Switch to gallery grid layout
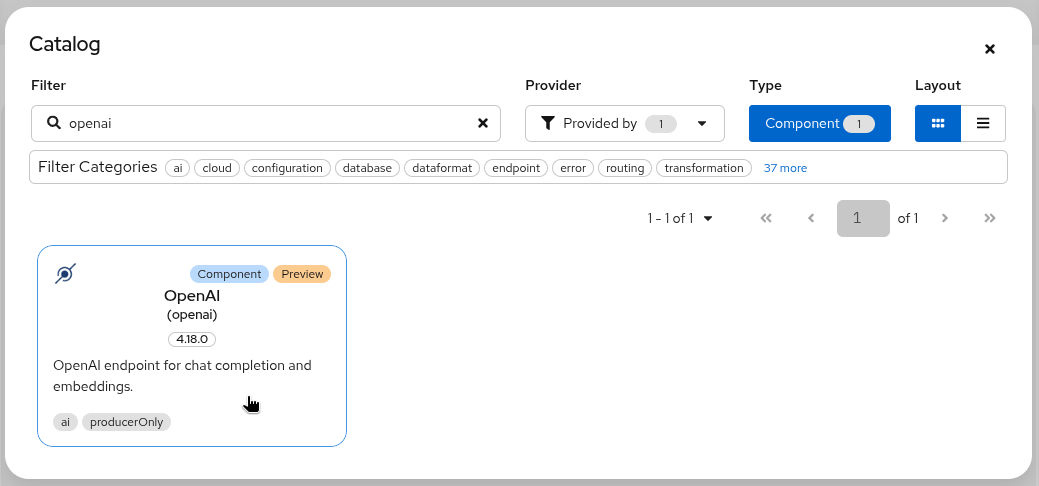The image size is (1039, 486). pyautogui.click(x=938, y=123)
